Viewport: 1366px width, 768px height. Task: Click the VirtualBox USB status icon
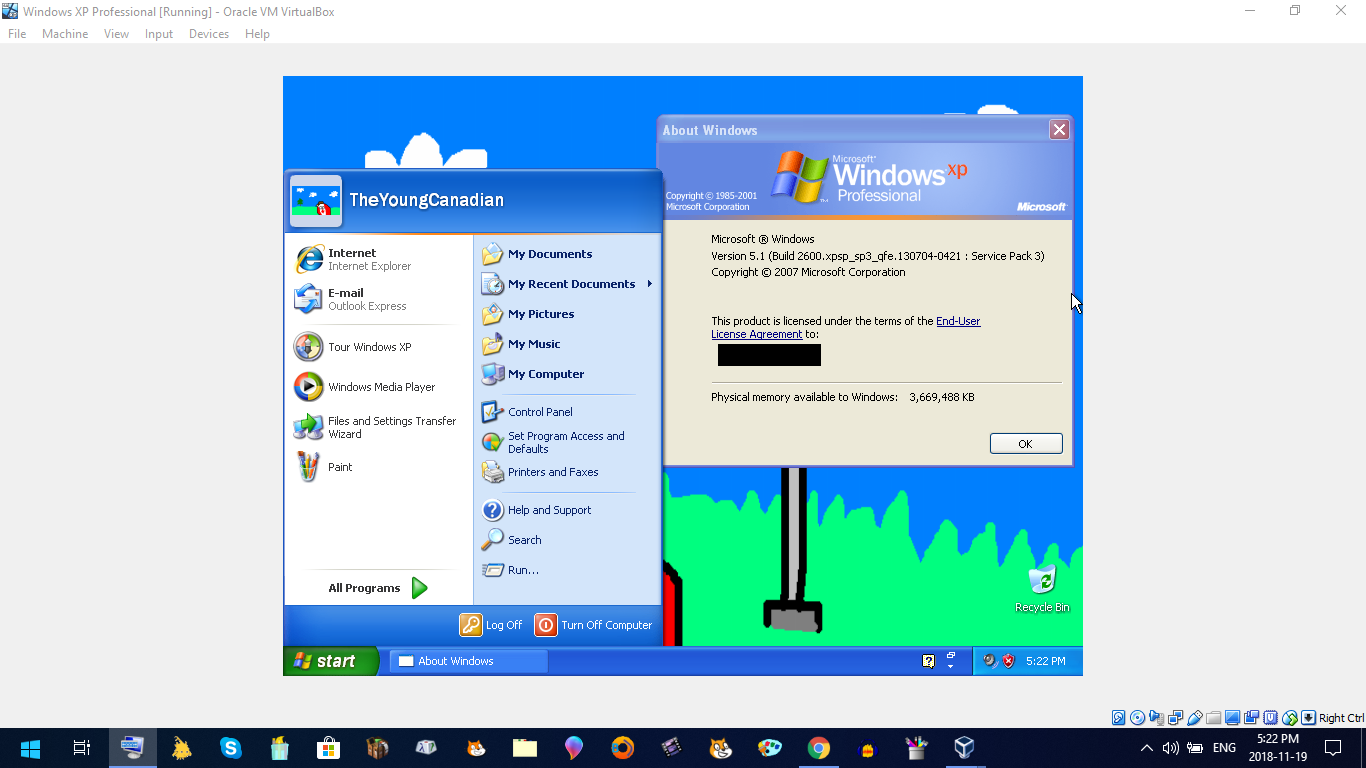[x=1195, y=718]
